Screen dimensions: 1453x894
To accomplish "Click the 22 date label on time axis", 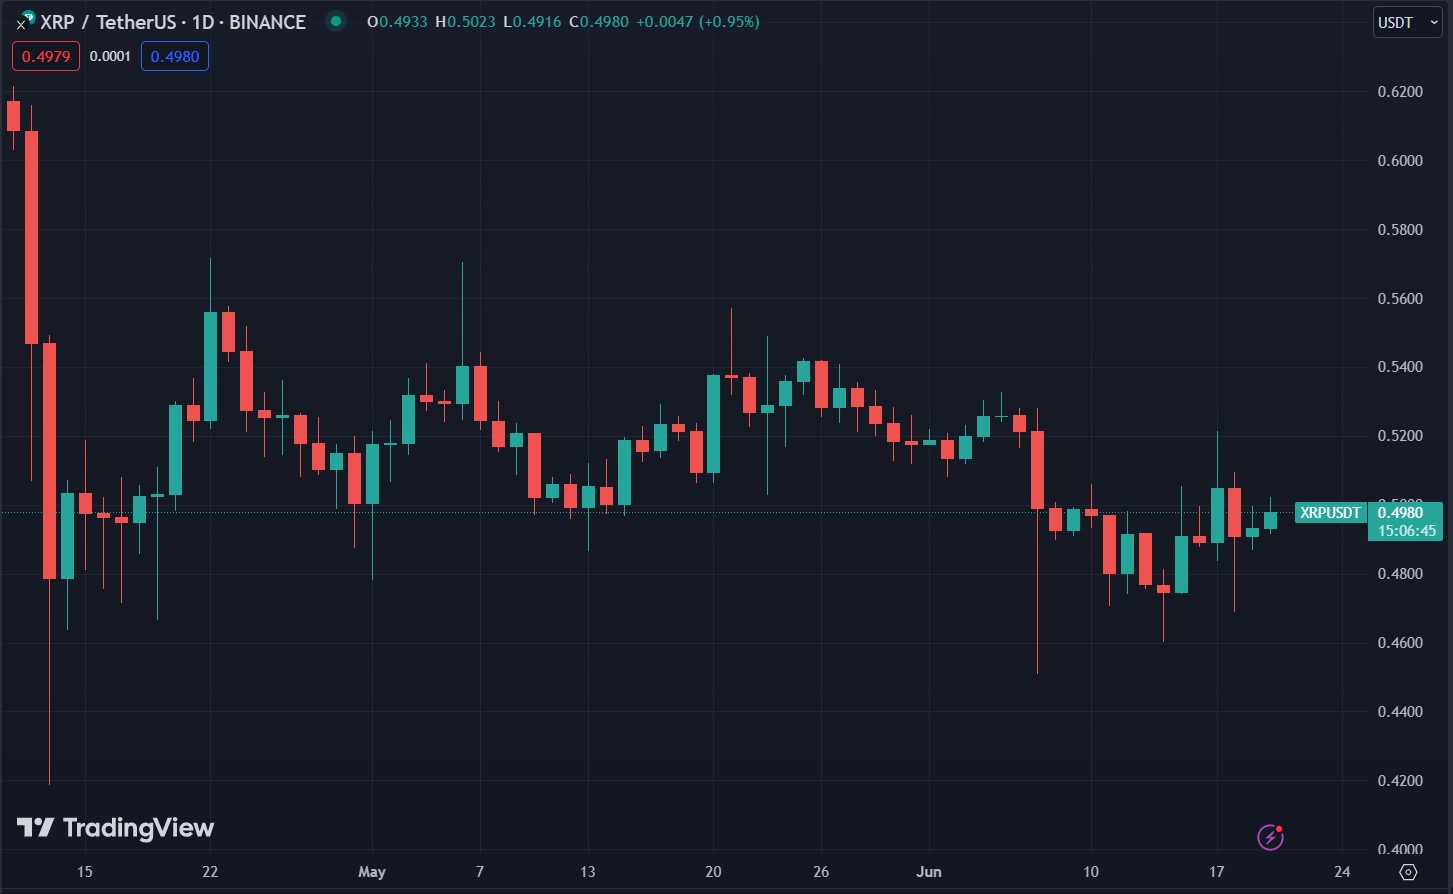I will click(x=210, y=872).
